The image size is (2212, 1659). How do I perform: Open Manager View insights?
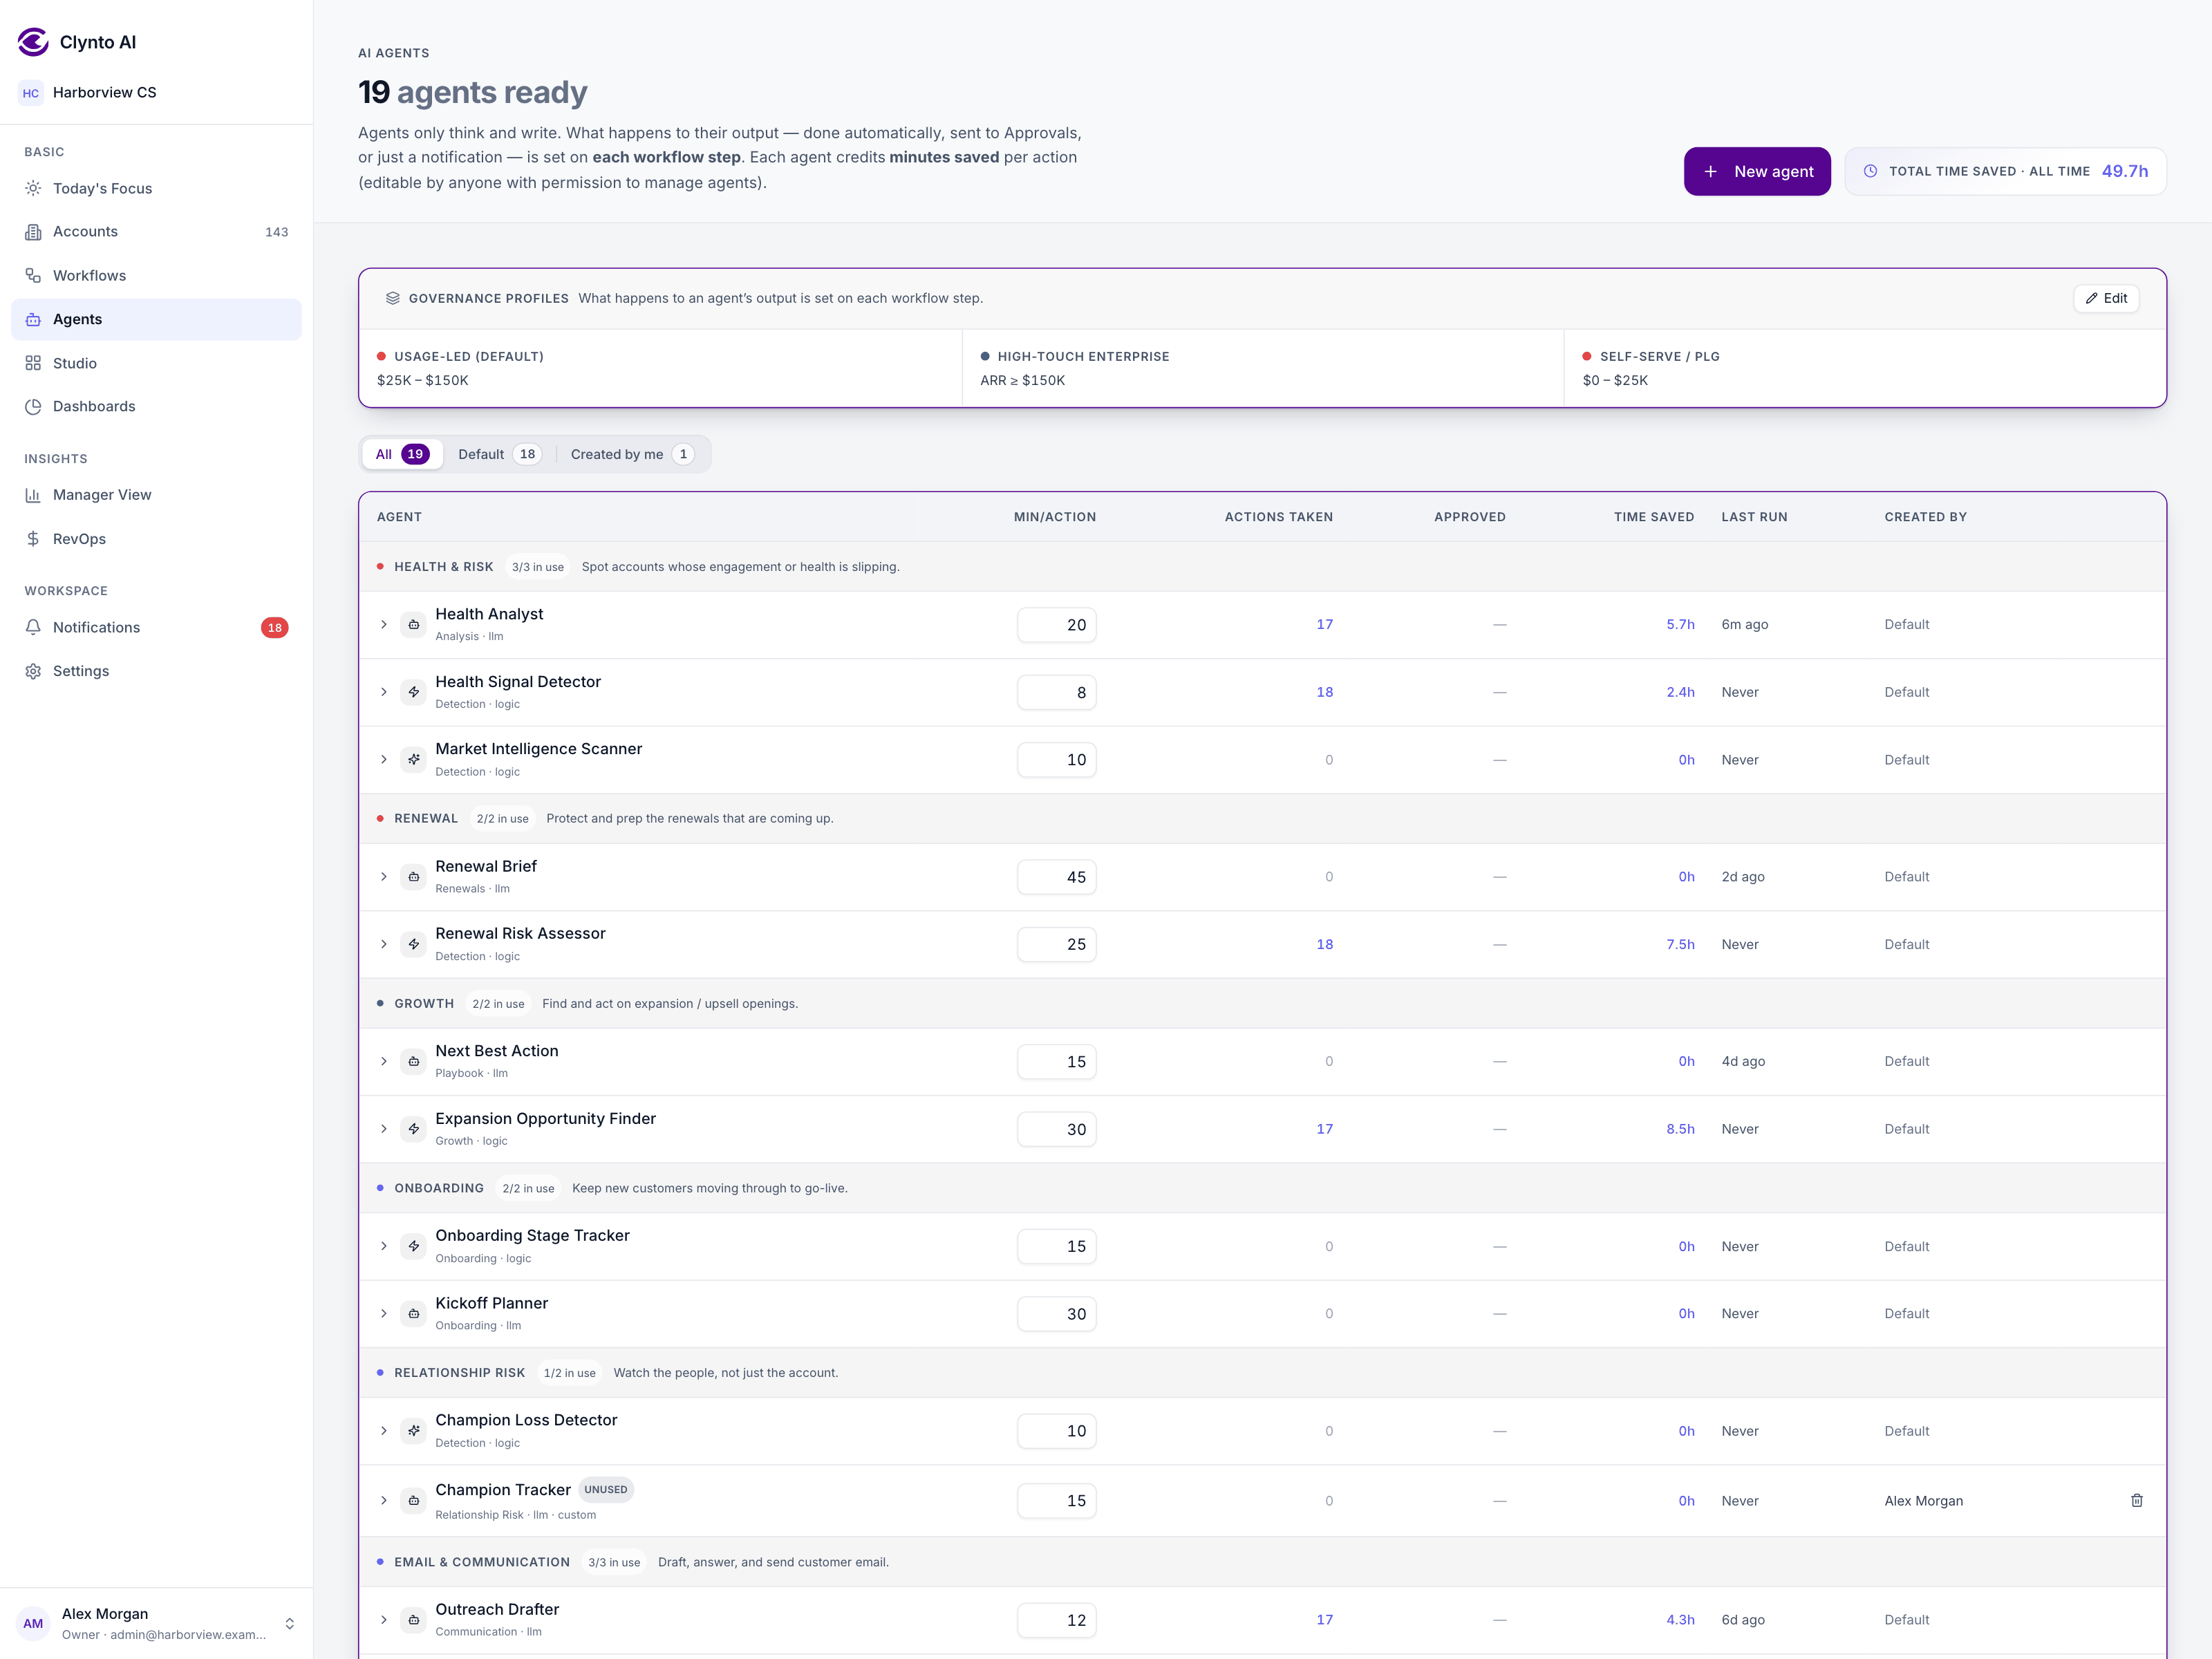click(156, 495)
